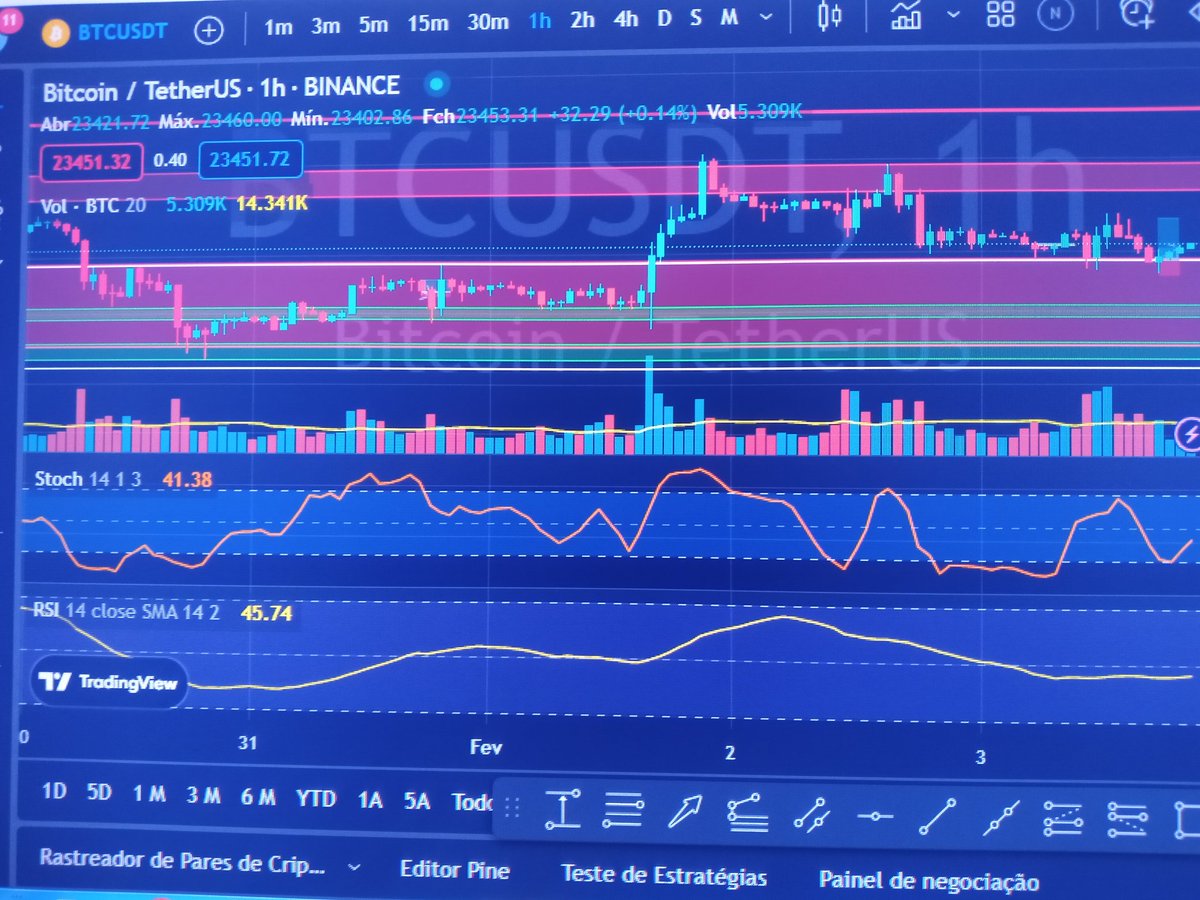Click the TradingView logo

(x=108, y=683)
